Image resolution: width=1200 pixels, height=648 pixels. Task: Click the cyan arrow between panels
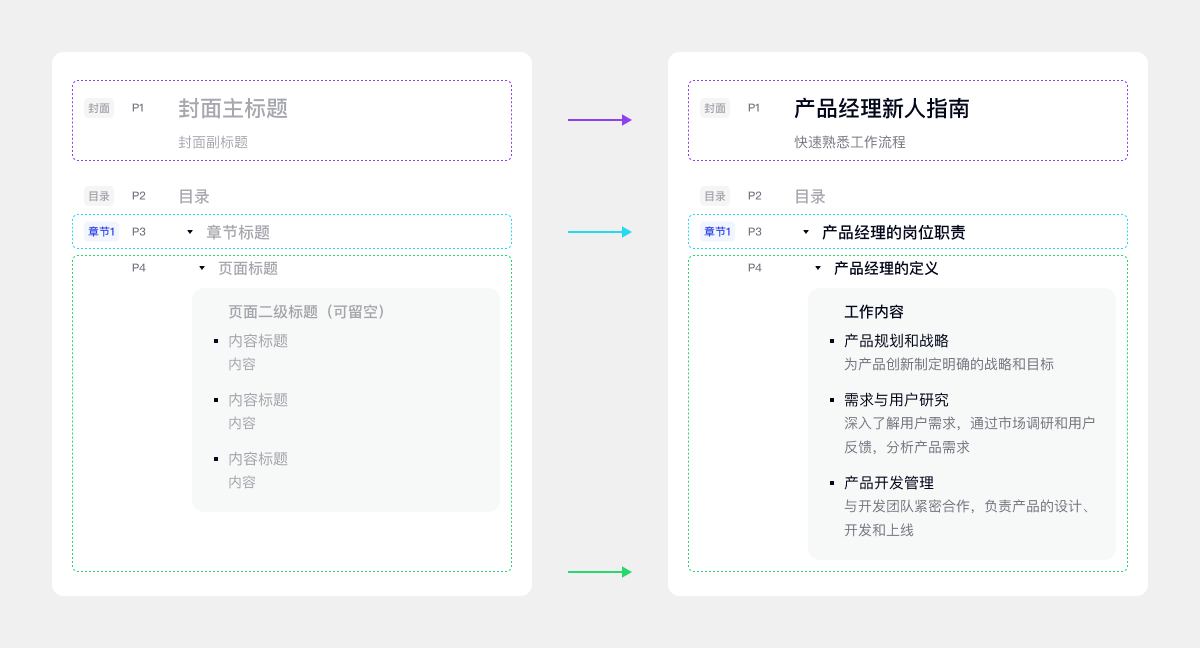coord(599,232)
